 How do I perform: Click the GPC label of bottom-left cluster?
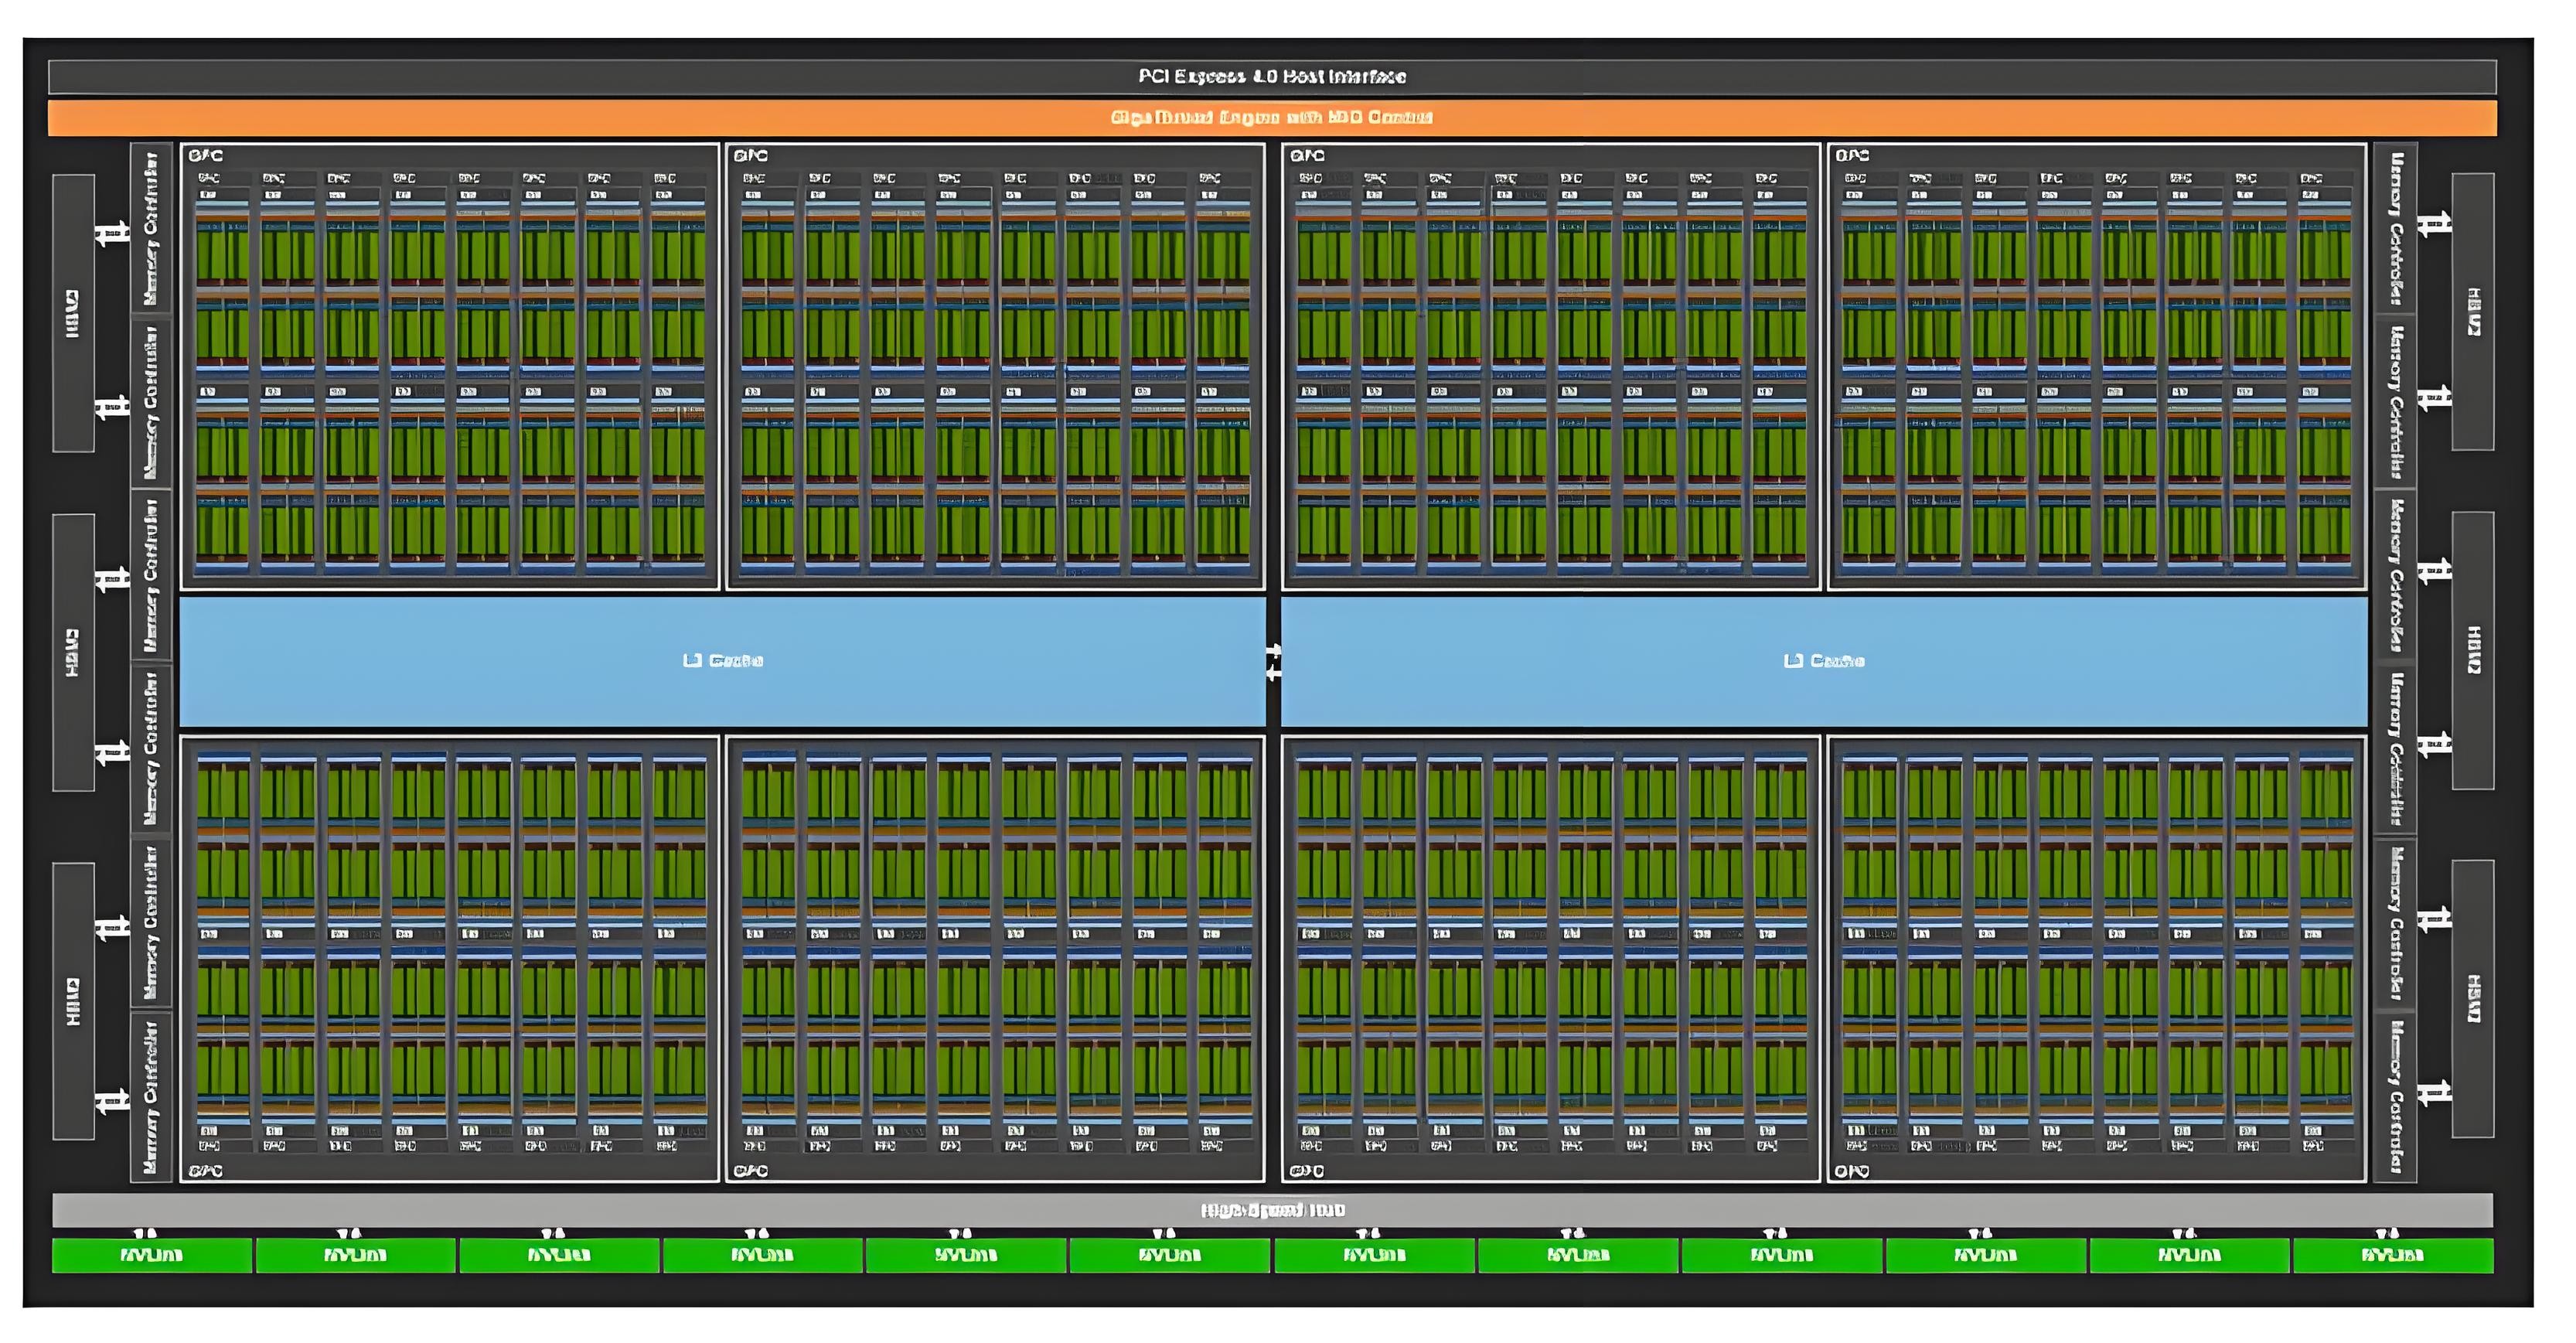tap(206, 1170)
